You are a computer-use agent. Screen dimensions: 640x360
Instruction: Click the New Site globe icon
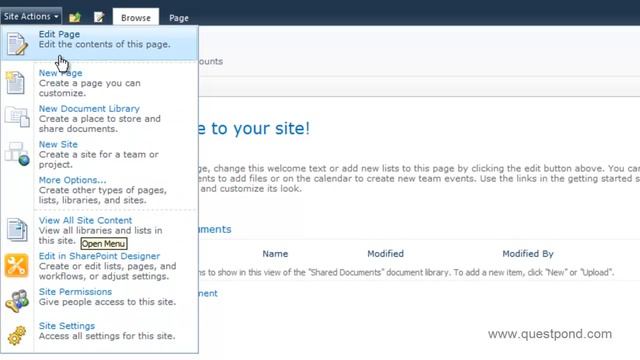click(17, 154)
